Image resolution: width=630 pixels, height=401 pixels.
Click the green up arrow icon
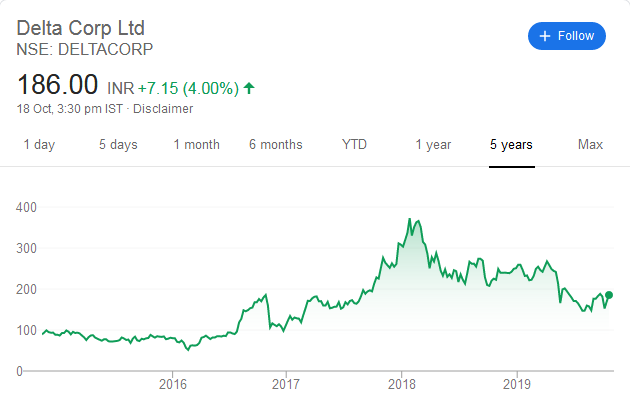[x=249, y=88]
